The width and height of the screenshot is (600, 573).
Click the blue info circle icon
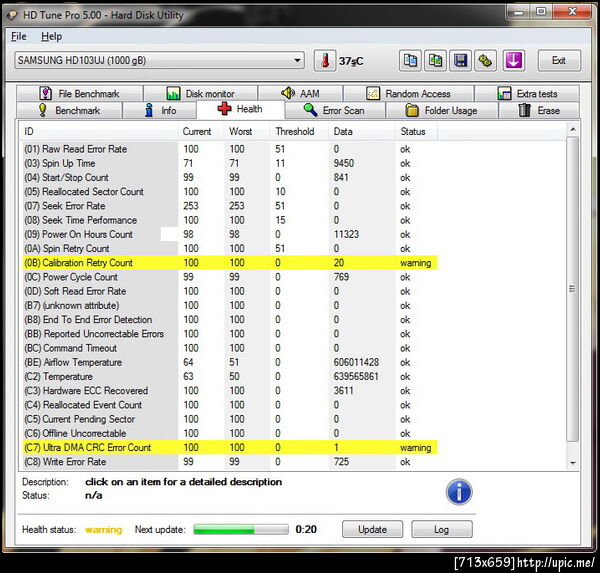[459, 492]
